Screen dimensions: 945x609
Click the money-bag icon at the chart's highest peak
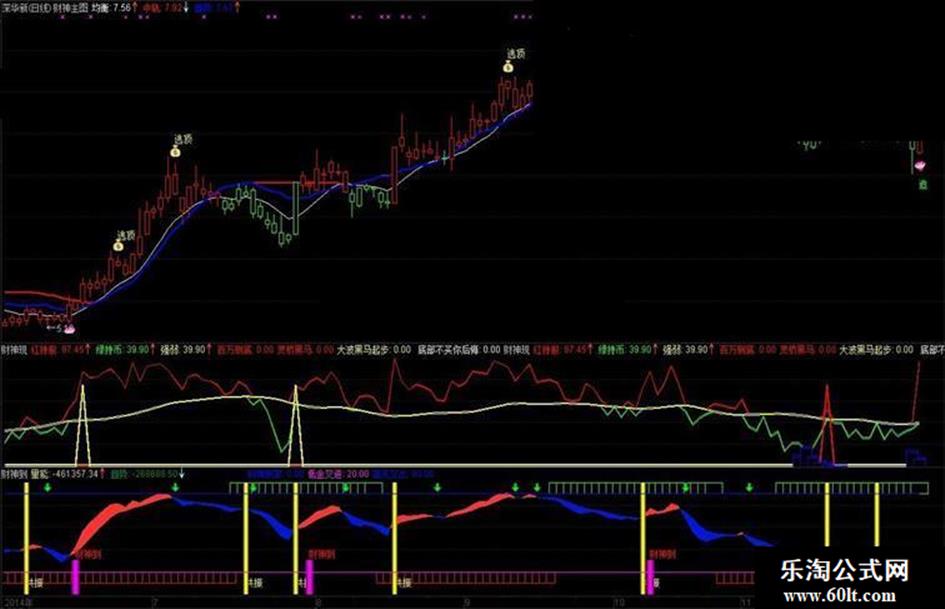508,67
